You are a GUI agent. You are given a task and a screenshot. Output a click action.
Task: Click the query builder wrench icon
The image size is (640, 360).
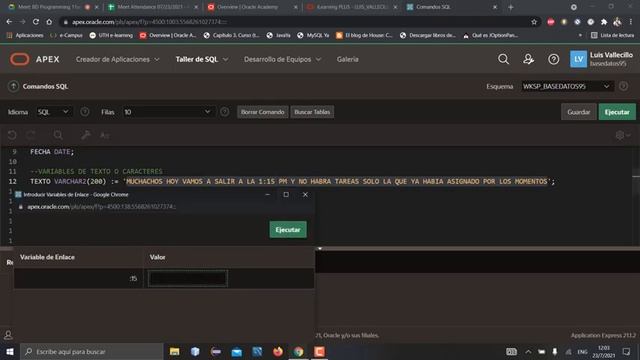click(x=85, y=135)
